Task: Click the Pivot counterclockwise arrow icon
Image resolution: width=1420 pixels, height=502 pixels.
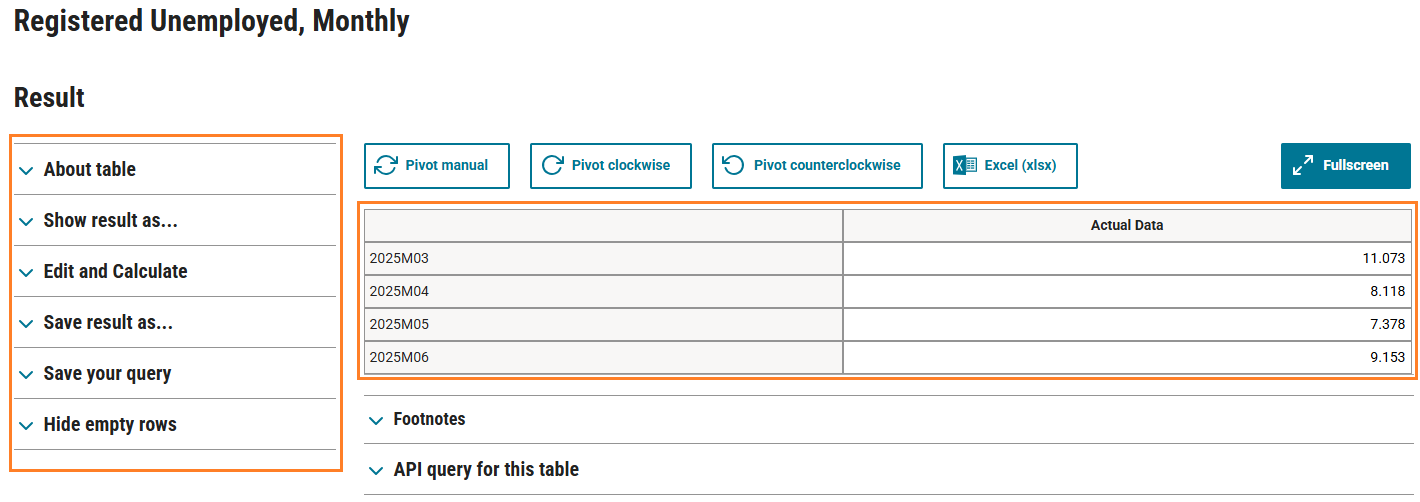Action: (x=734, y=166)
